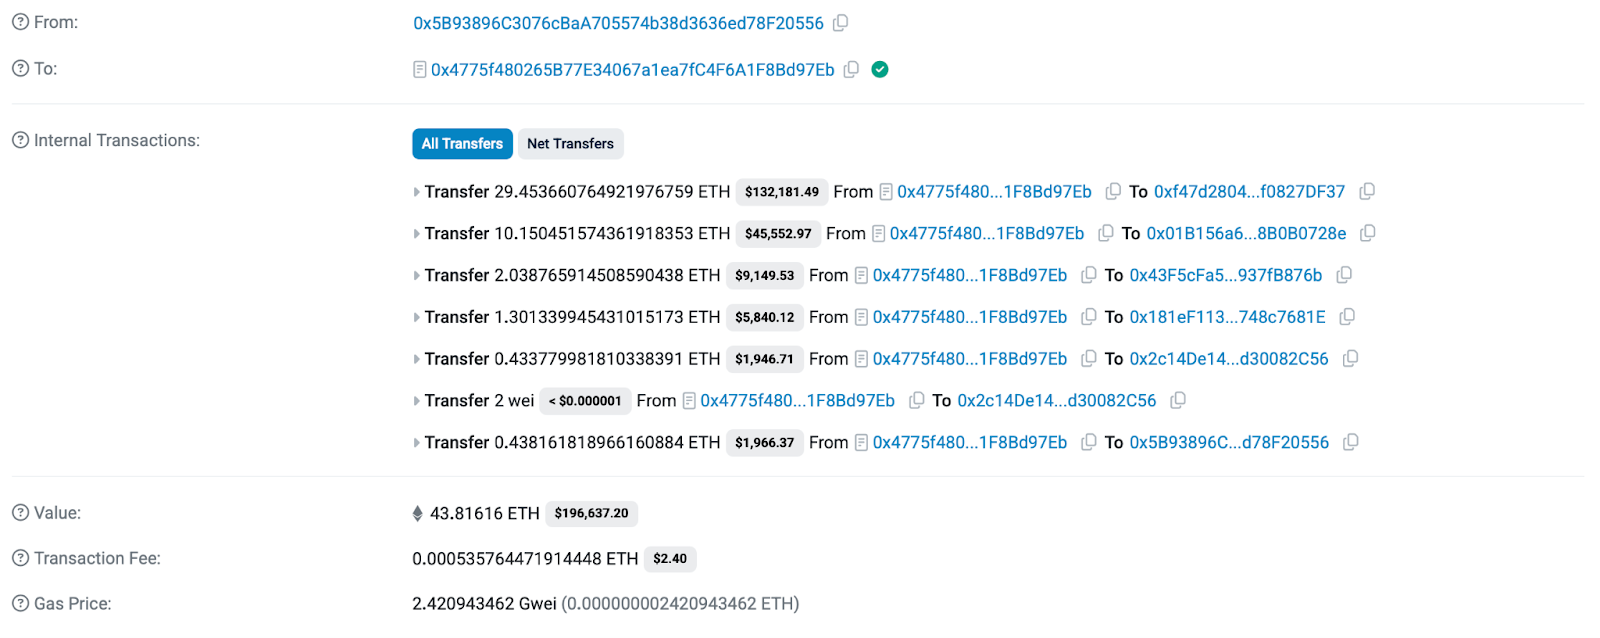Viewport: 1600px width, 638px height.
Task: Click the help icon next to Internal Transactions
Action: click(20, 141)
